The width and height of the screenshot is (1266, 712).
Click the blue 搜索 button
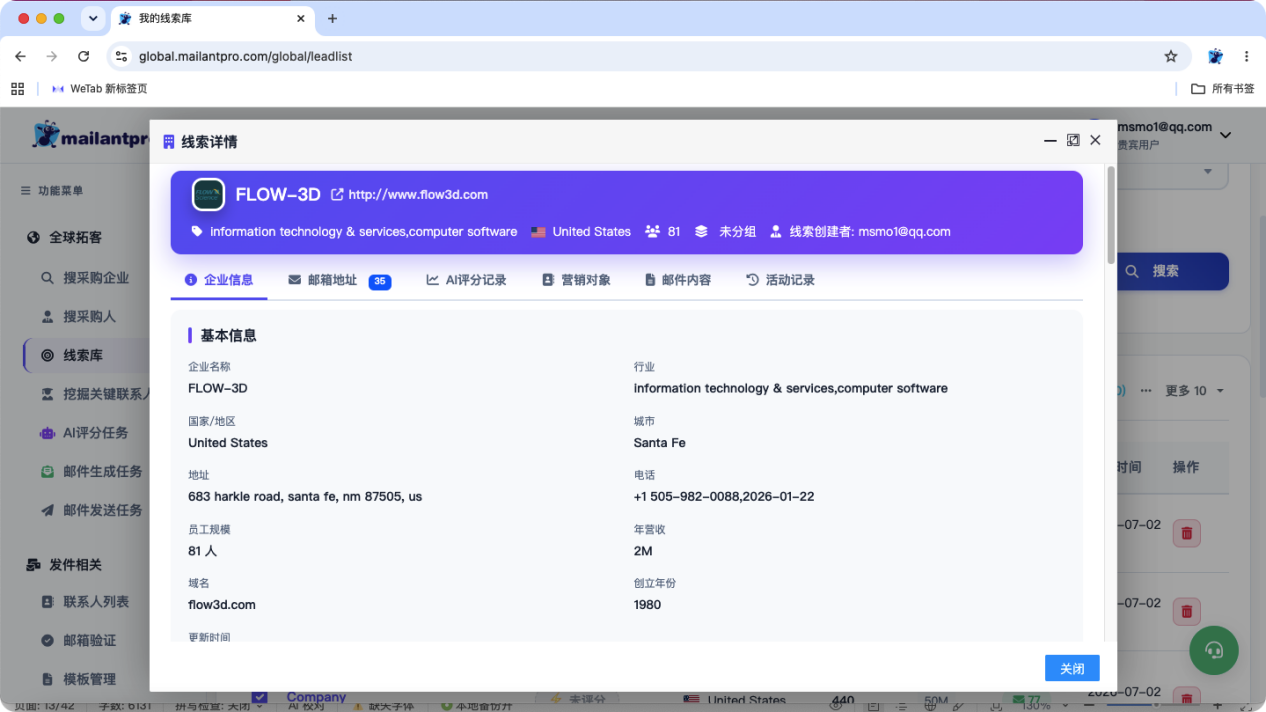click(x=1172, y=271)
